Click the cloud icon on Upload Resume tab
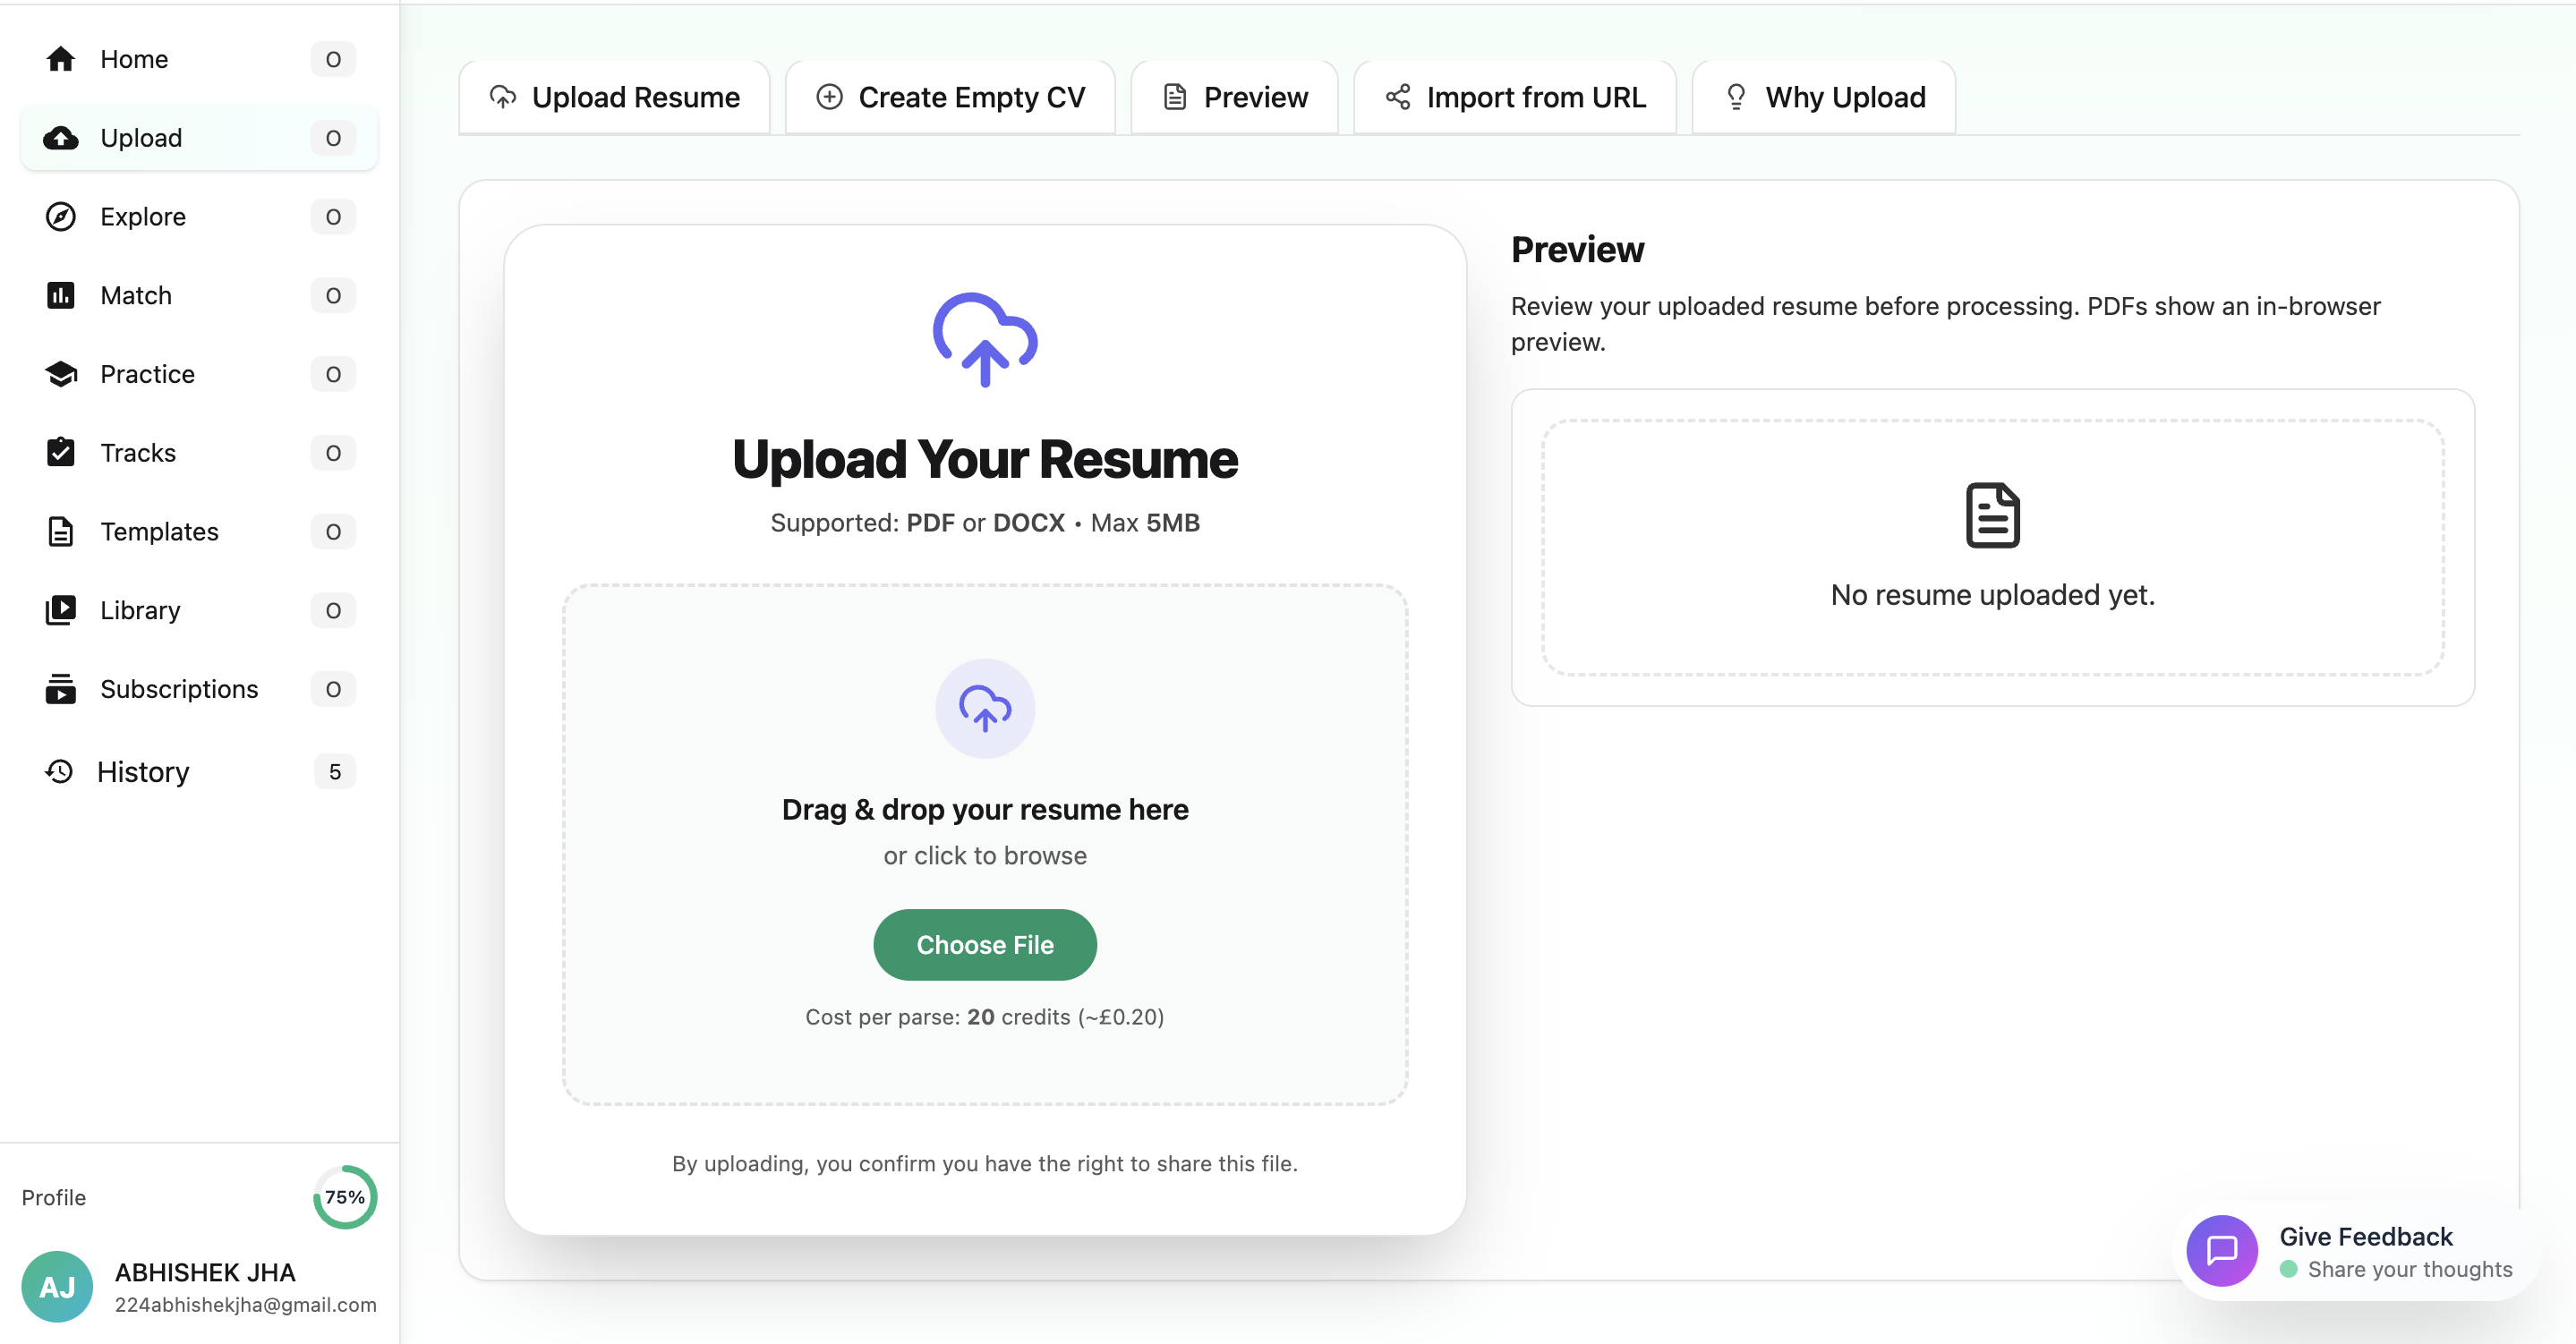Viewport: 2576px width, 1344px height. pos(503,97)
